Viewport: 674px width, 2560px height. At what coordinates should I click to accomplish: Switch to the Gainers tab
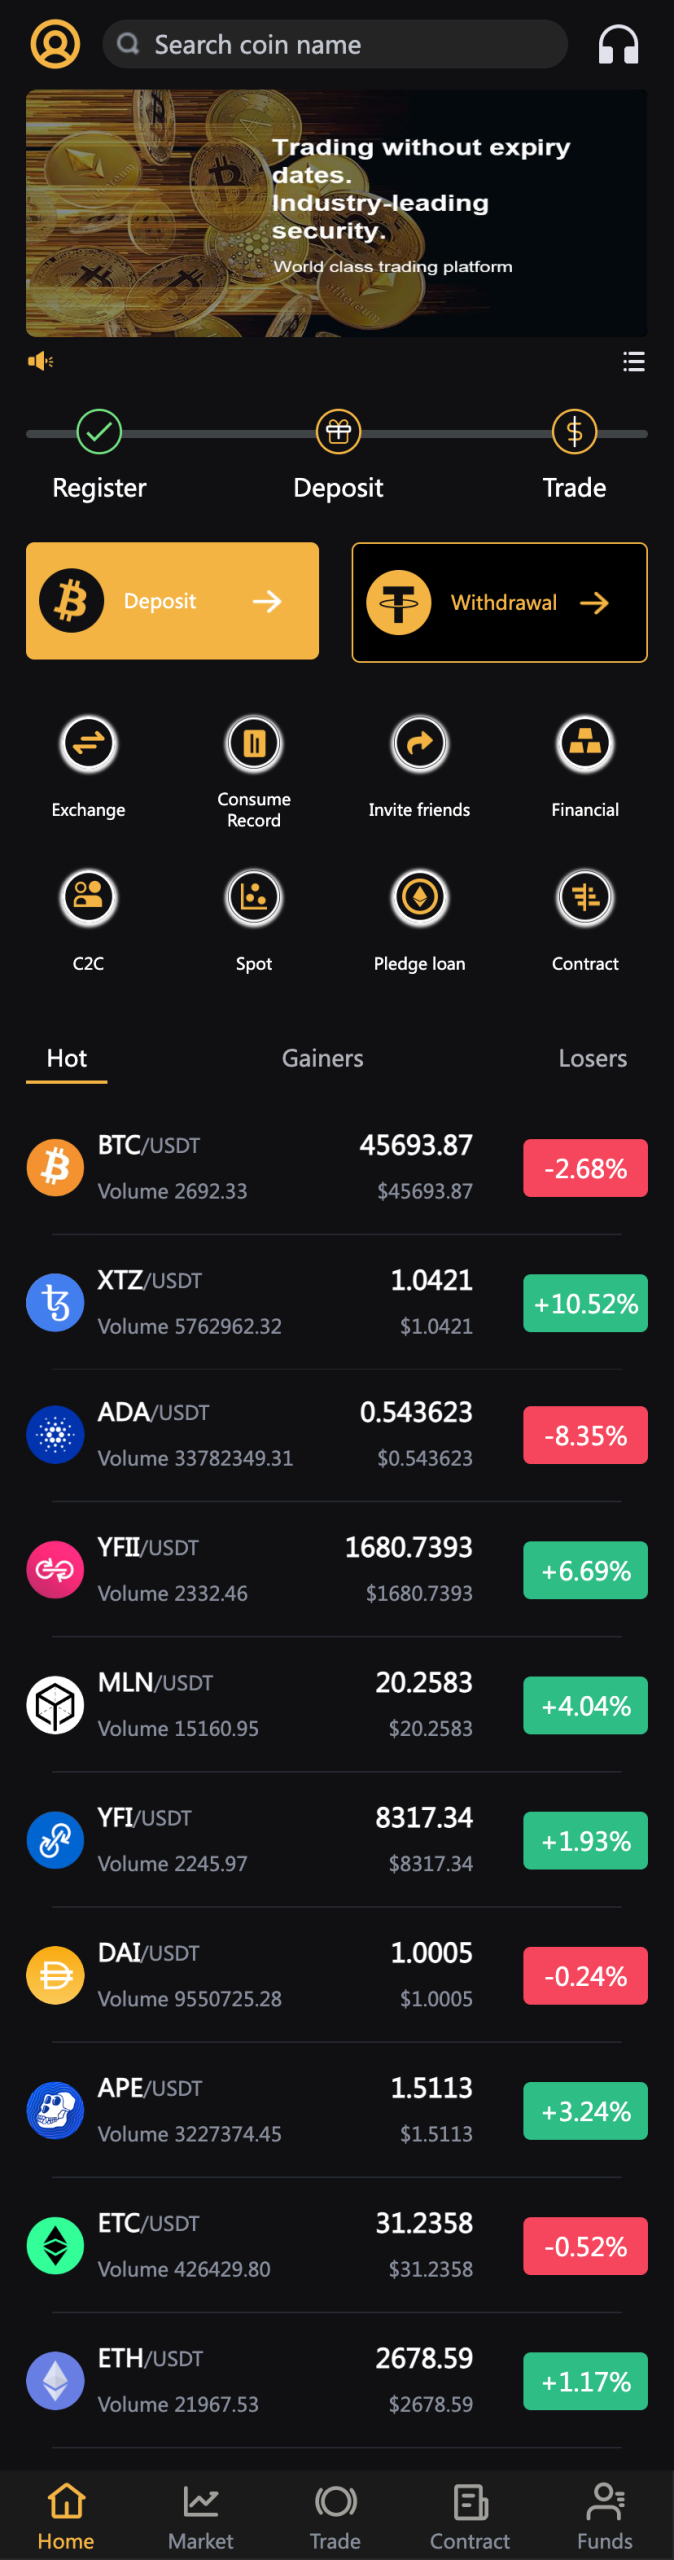(x=322, y=1058)
